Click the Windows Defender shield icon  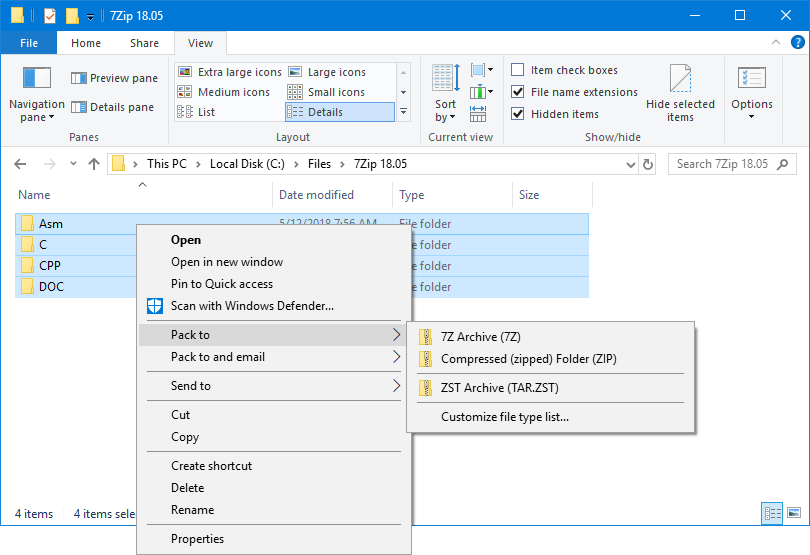pos(154,306)
